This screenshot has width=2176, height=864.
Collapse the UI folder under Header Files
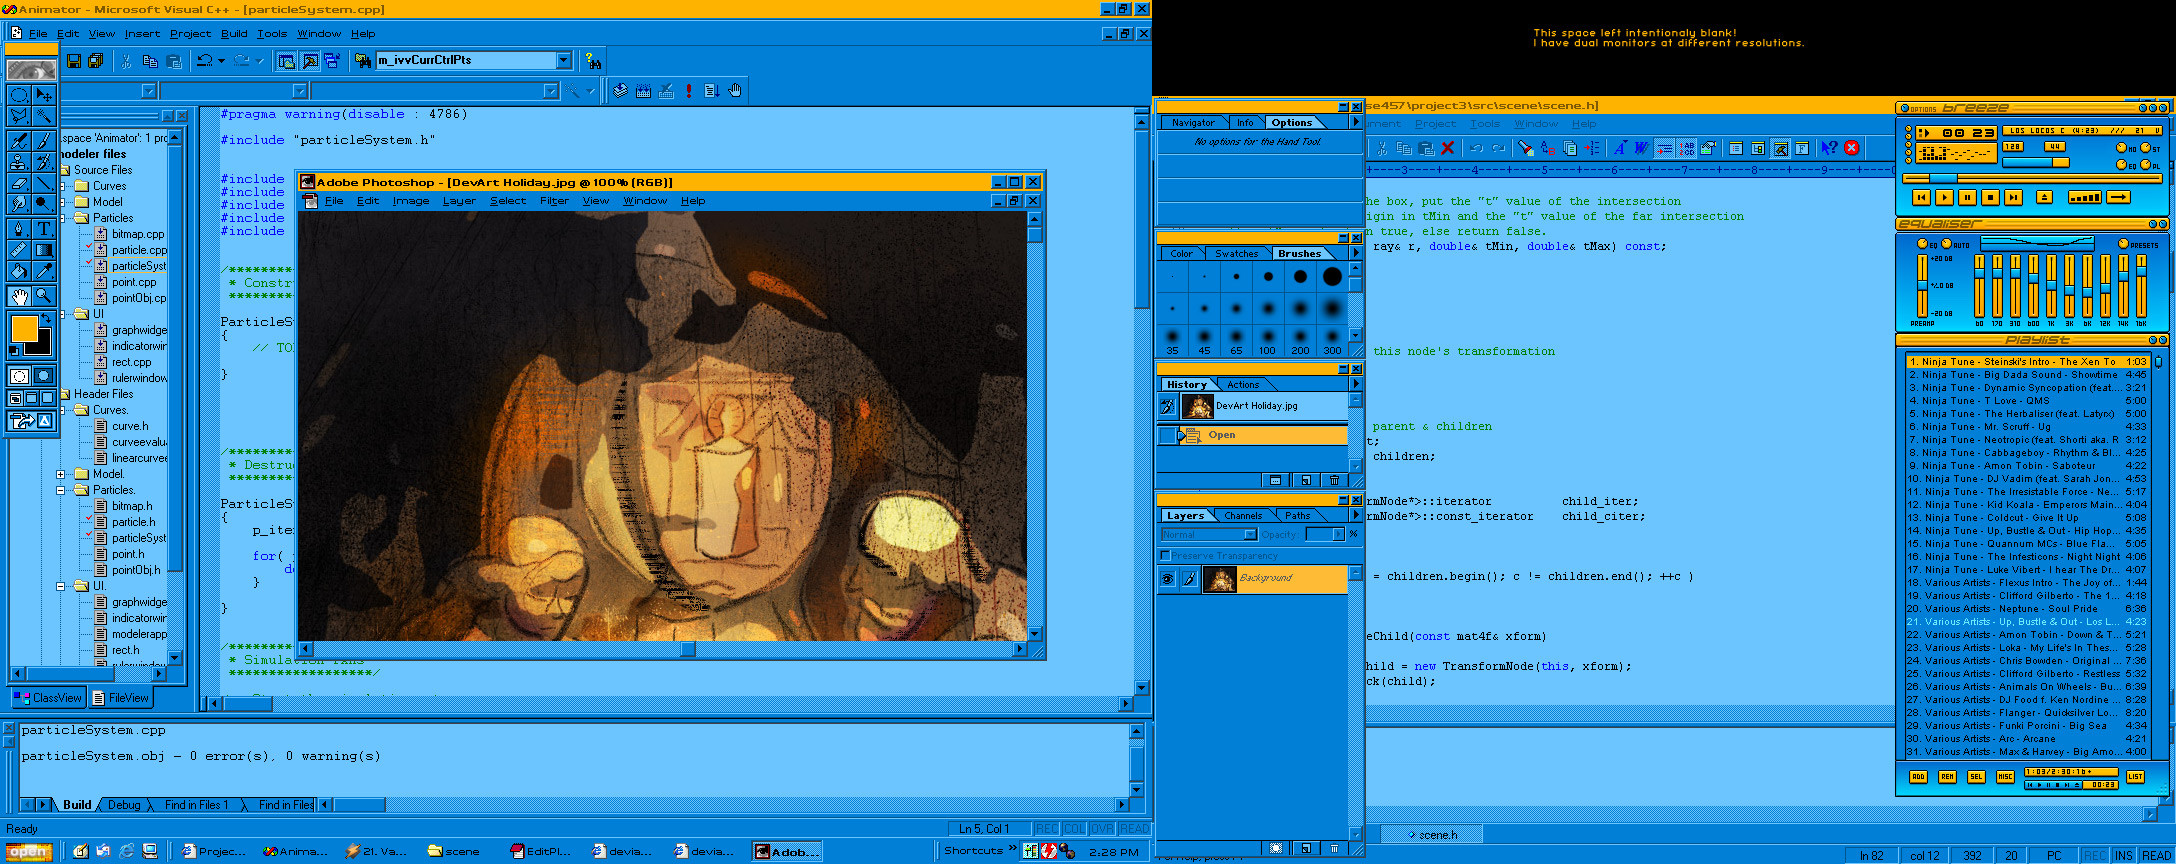(61, 586)
